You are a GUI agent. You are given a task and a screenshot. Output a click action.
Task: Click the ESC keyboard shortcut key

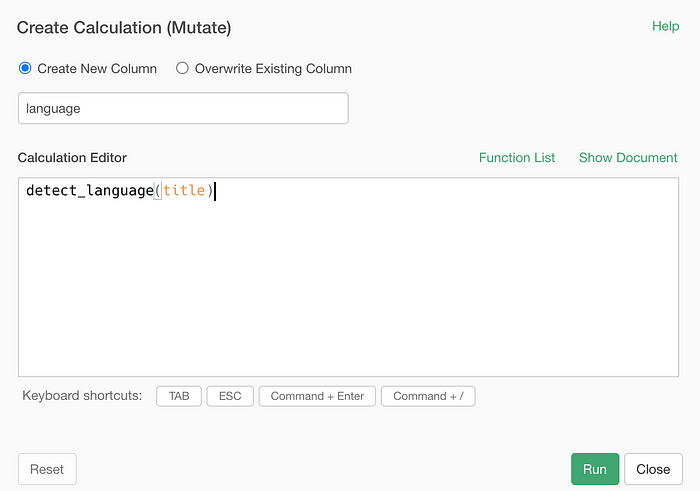230,396
